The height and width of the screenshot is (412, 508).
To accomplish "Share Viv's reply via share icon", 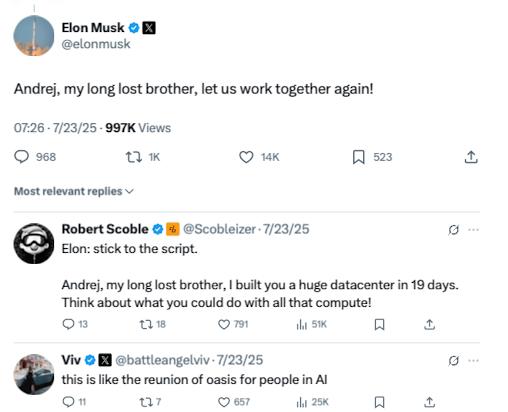I will pos(430,402).
